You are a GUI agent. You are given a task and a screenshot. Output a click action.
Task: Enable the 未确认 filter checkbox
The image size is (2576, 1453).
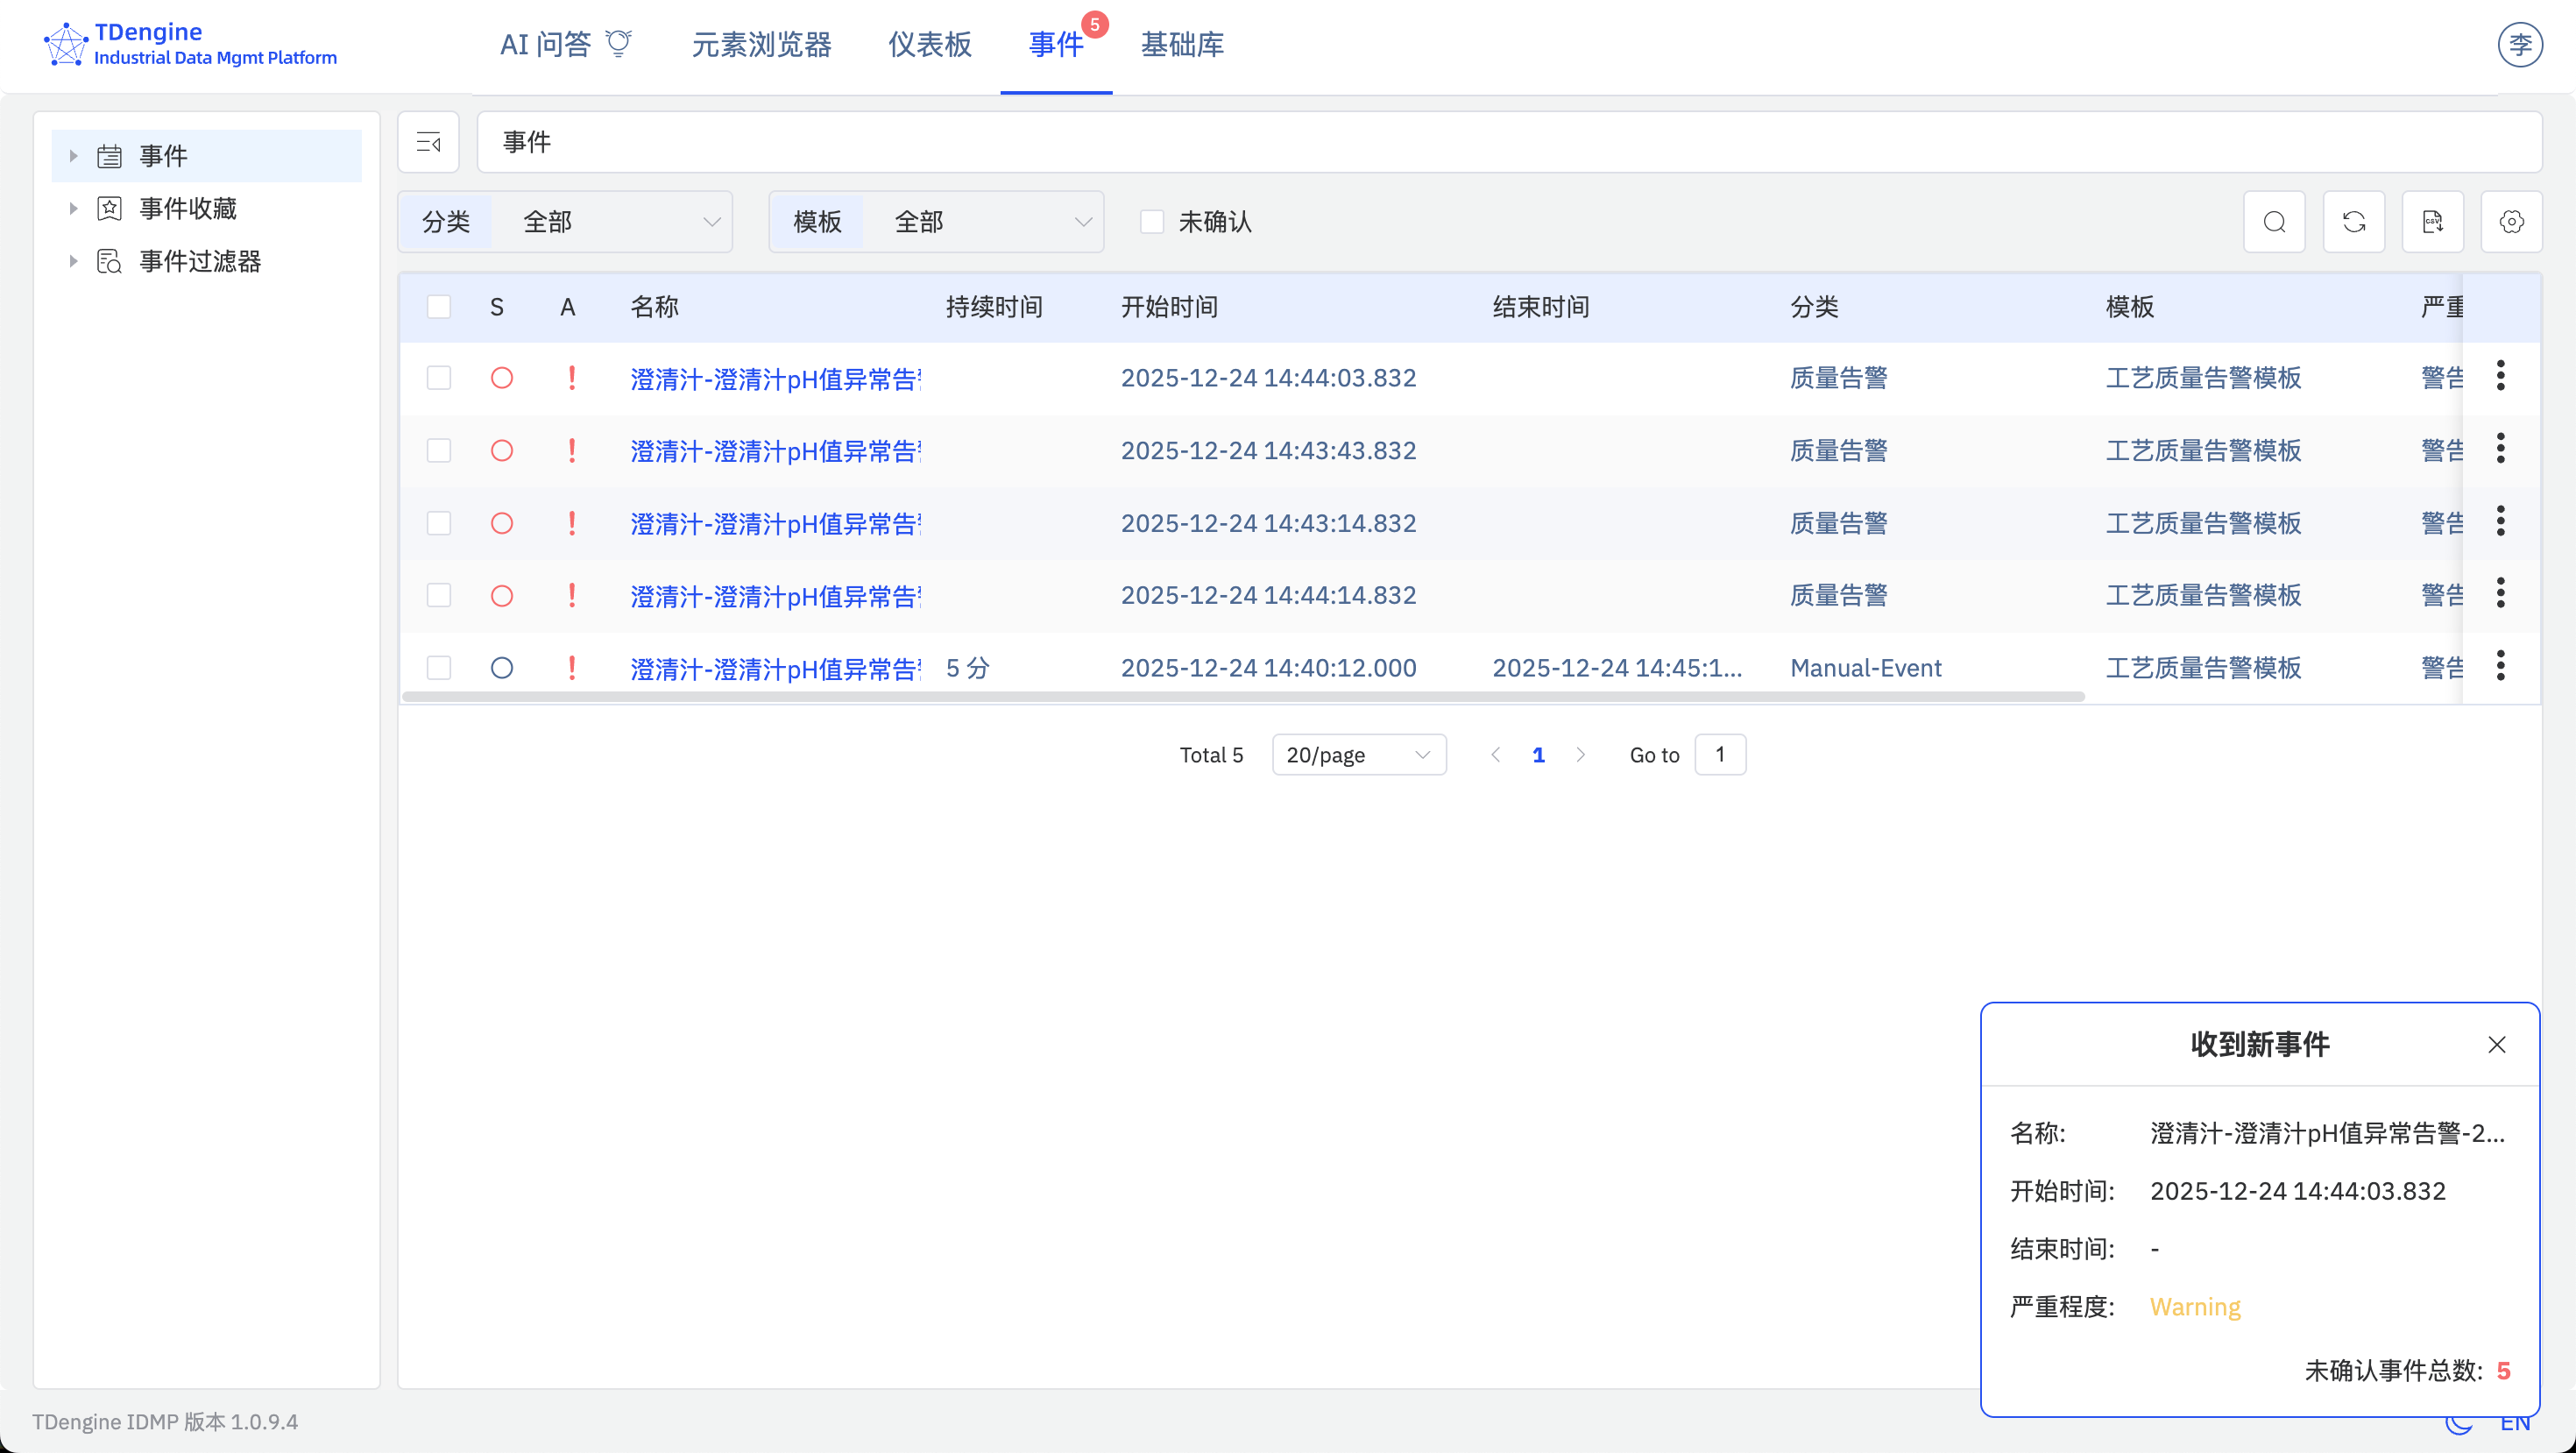[x=1152, y=221]
